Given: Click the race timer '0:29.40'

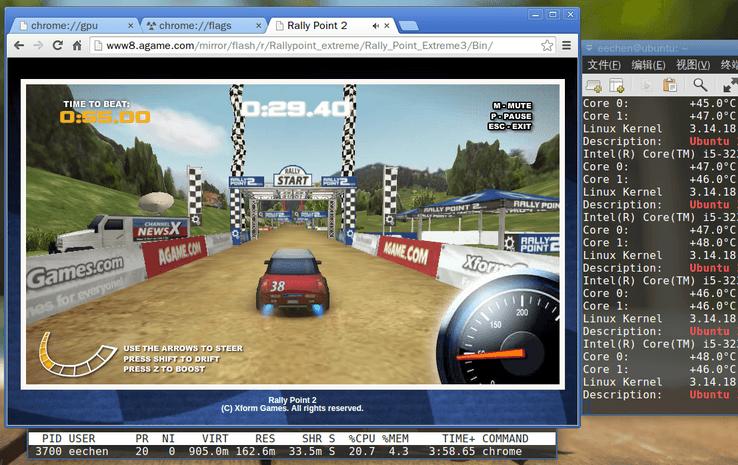Looking at the screenshot, I should coord(298,109).
